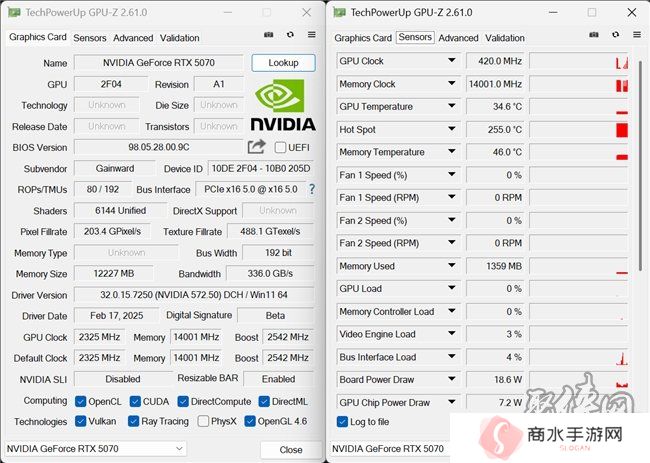
Task: Click the NVIDIA logo image
Action: coord(283,105)
